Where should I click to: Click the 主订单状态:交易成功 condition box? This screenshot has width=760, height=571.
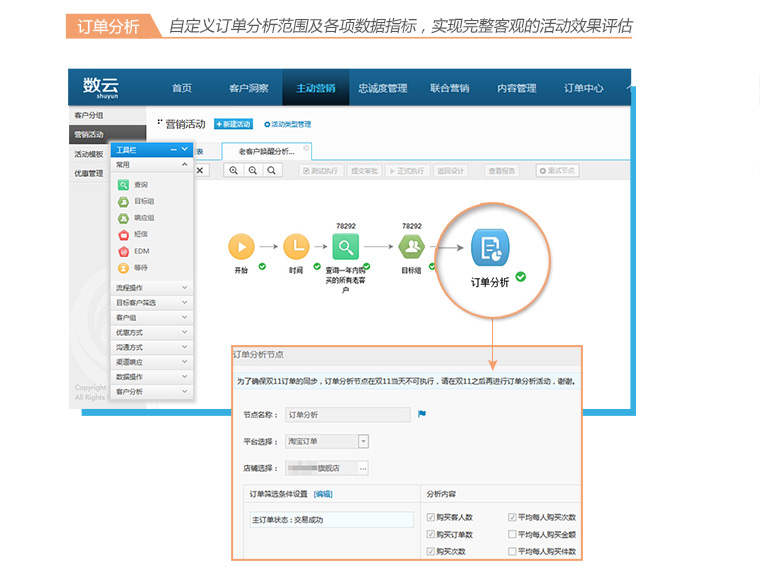point(332,520)
